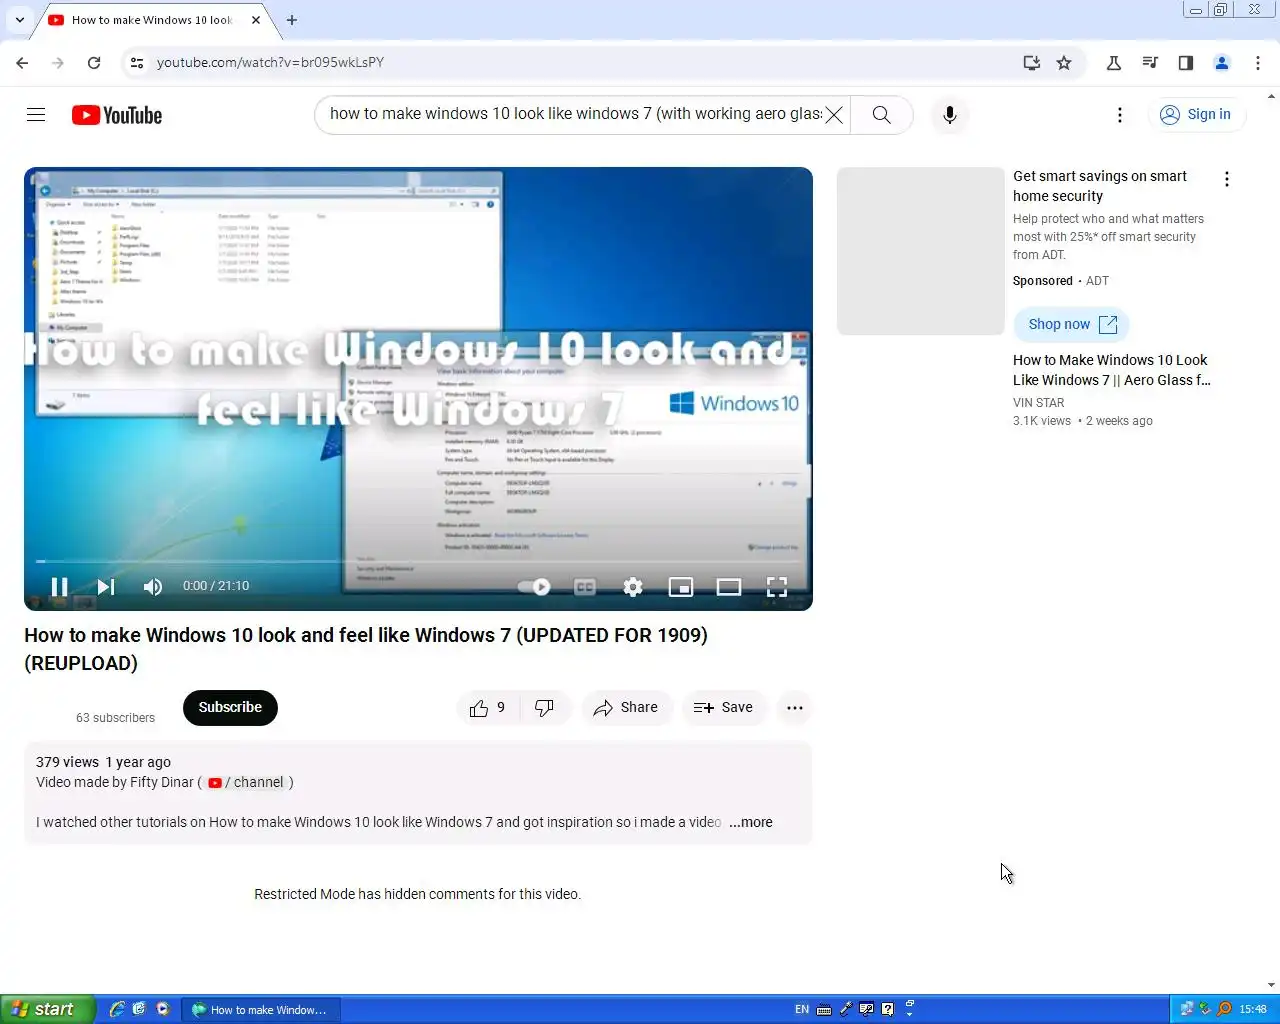
Task: Open the tab search dropdown arrow
Action: coord(20,19)
